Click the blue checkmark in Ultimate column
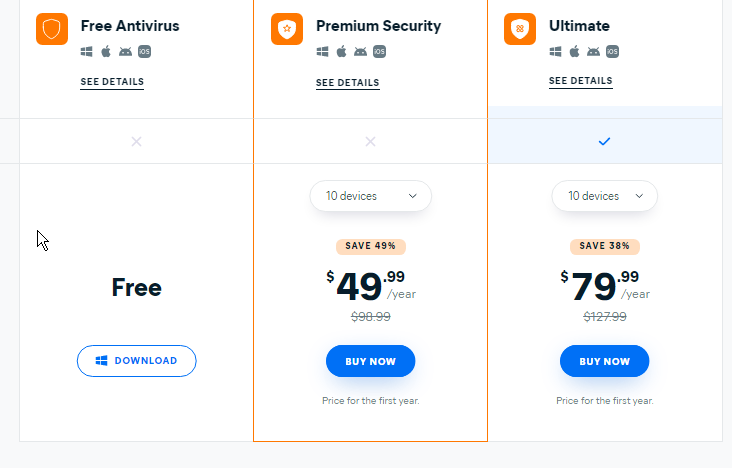 pyautogui.click(x=605, y=141)
